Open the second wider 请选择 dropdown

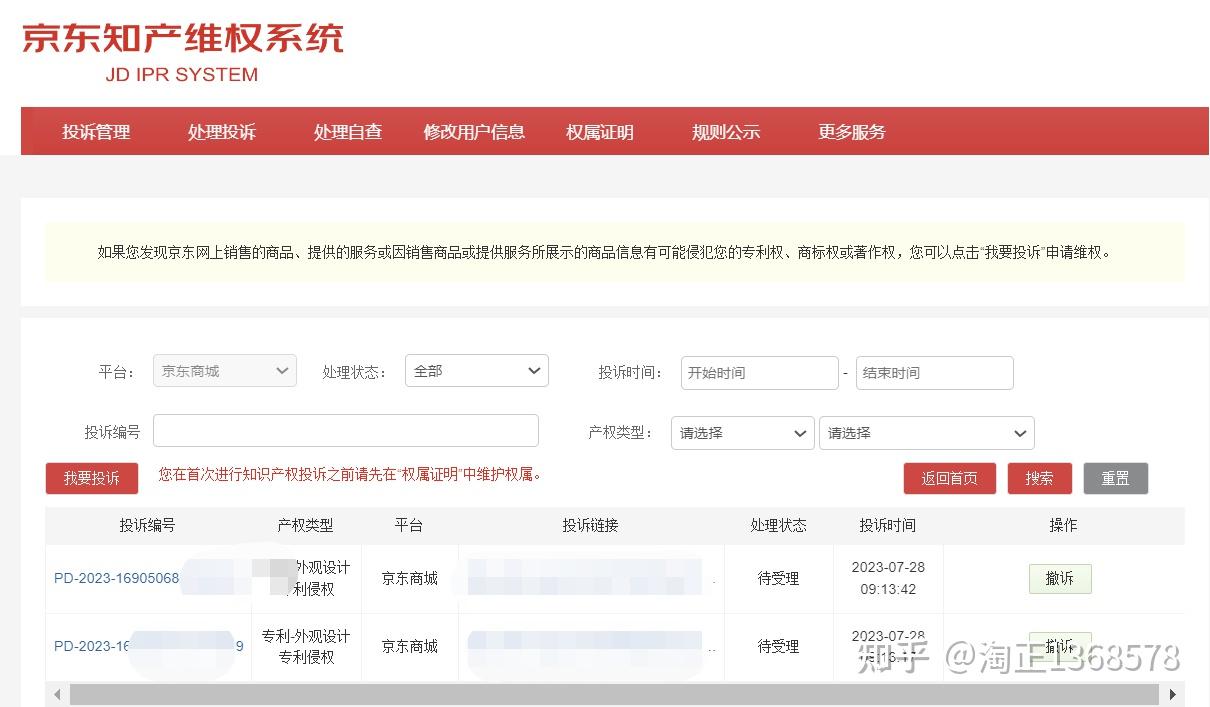click(x=927, y=433)
